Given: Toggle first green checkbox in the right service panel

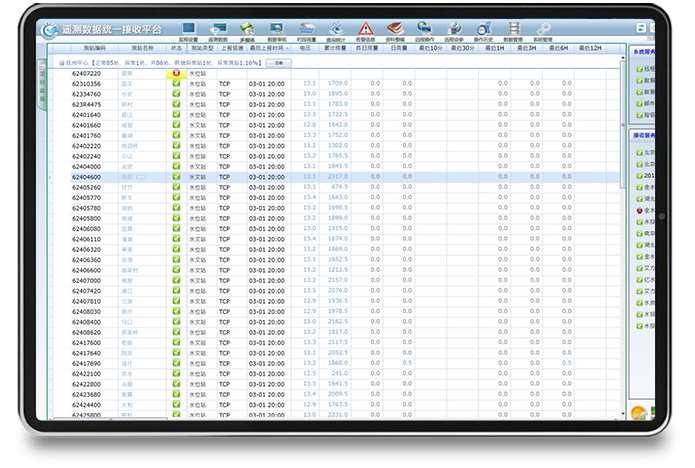Looking at the screenshot, I should (x=639, y=69).
